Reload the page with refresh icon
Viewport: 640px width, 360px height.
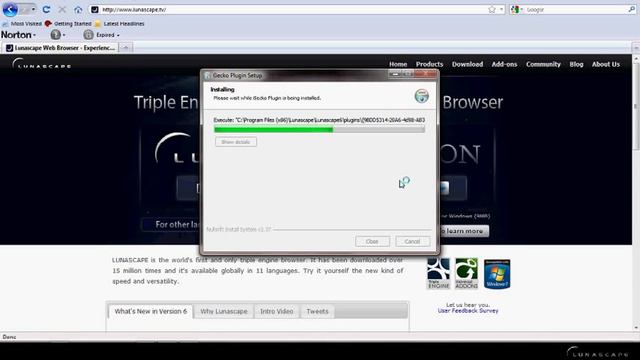coord(46,9)
